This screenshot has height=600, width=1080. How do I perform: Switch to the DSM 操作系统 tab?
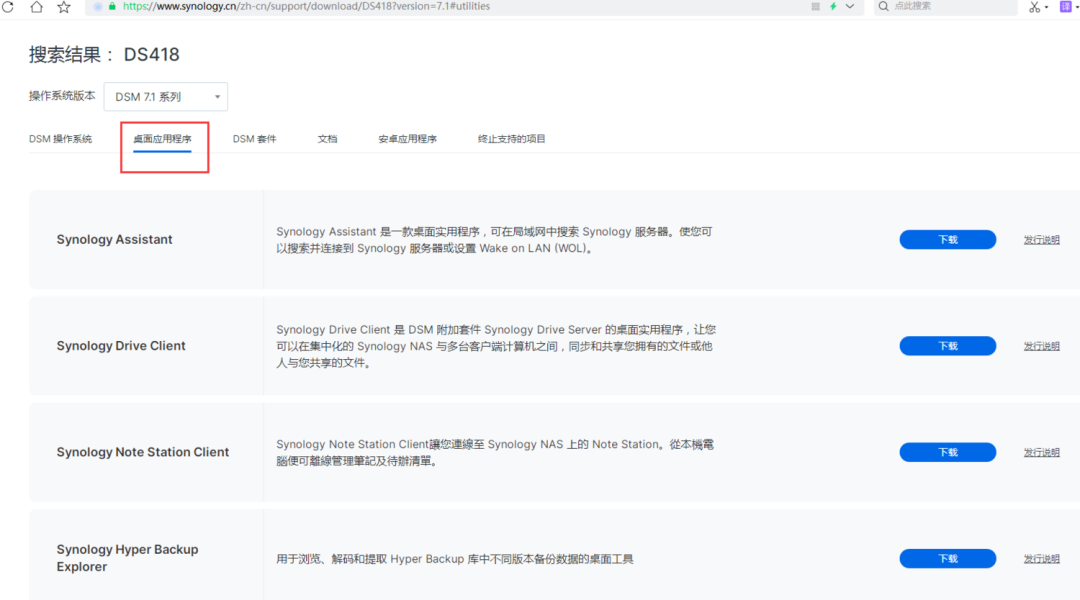click(60, 139)
